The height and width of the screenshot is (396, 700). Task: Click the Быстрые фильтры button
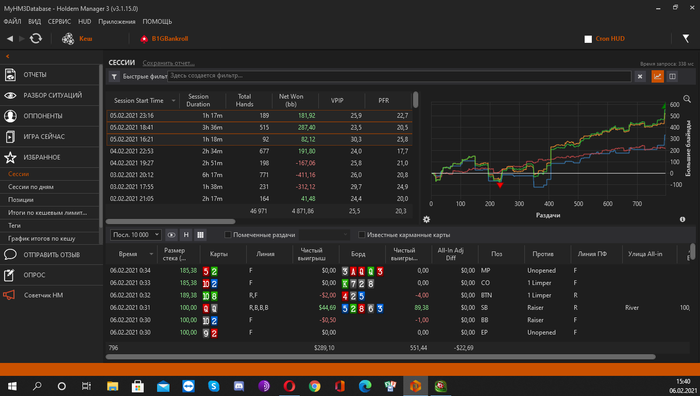point(138,77)
